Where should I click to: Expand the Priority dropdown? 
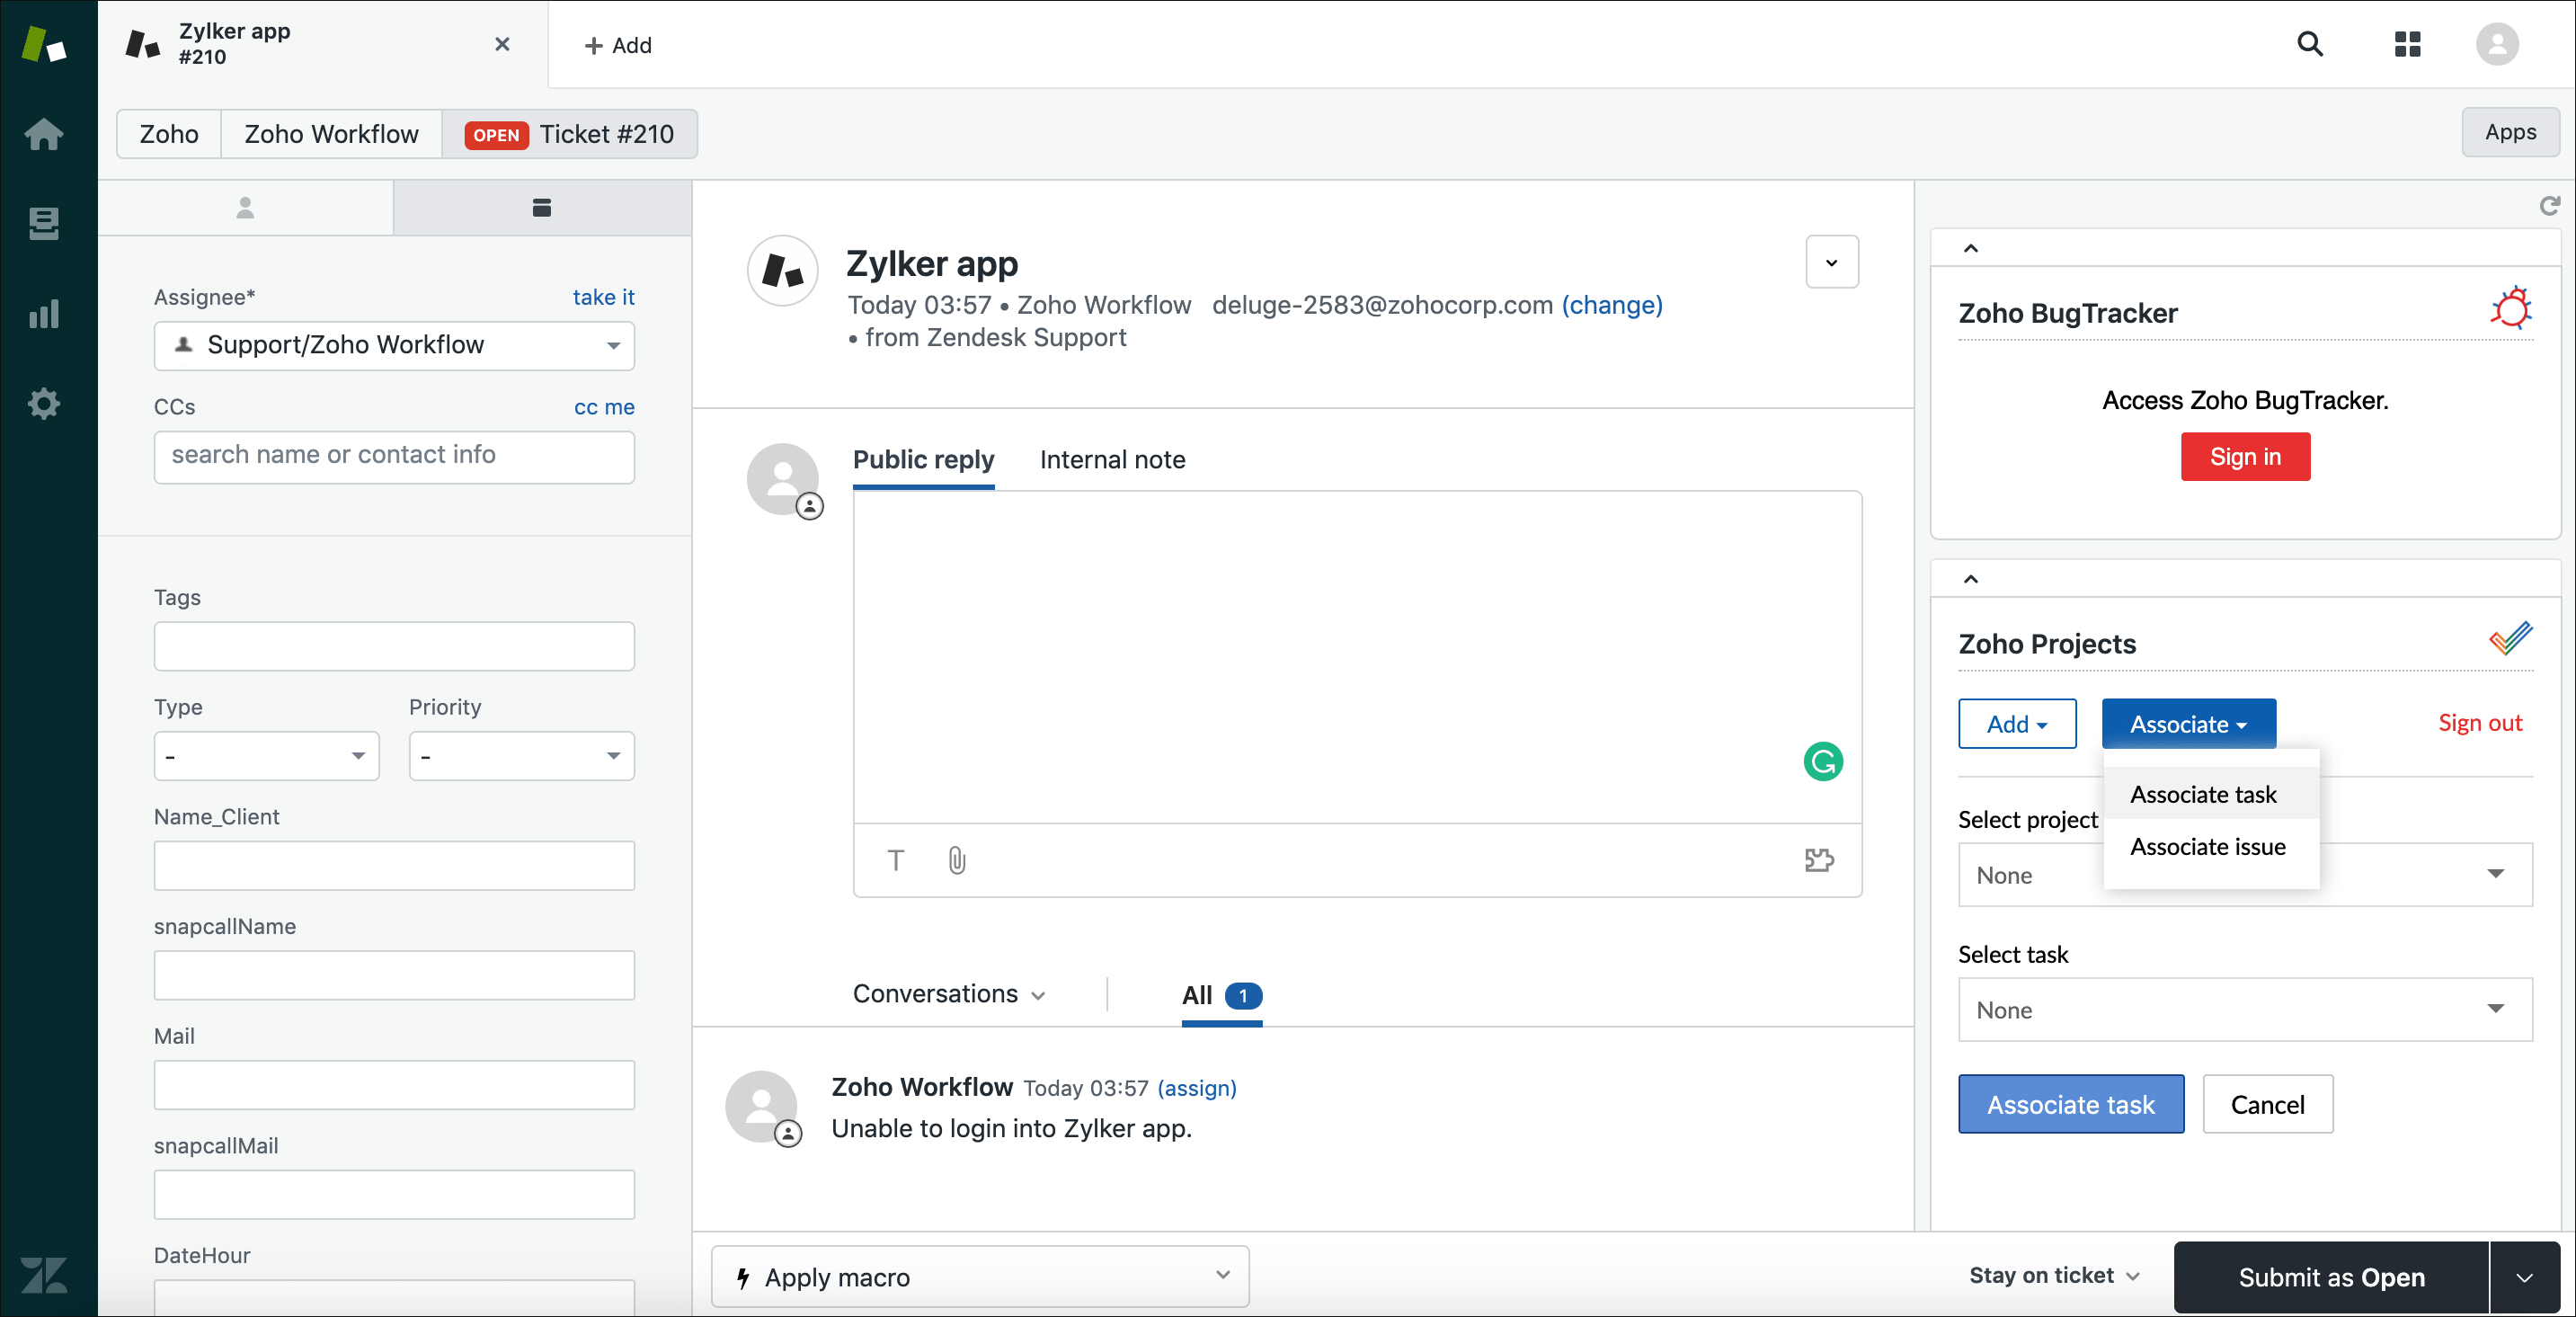pyautogui.click(x=521, y=756)
